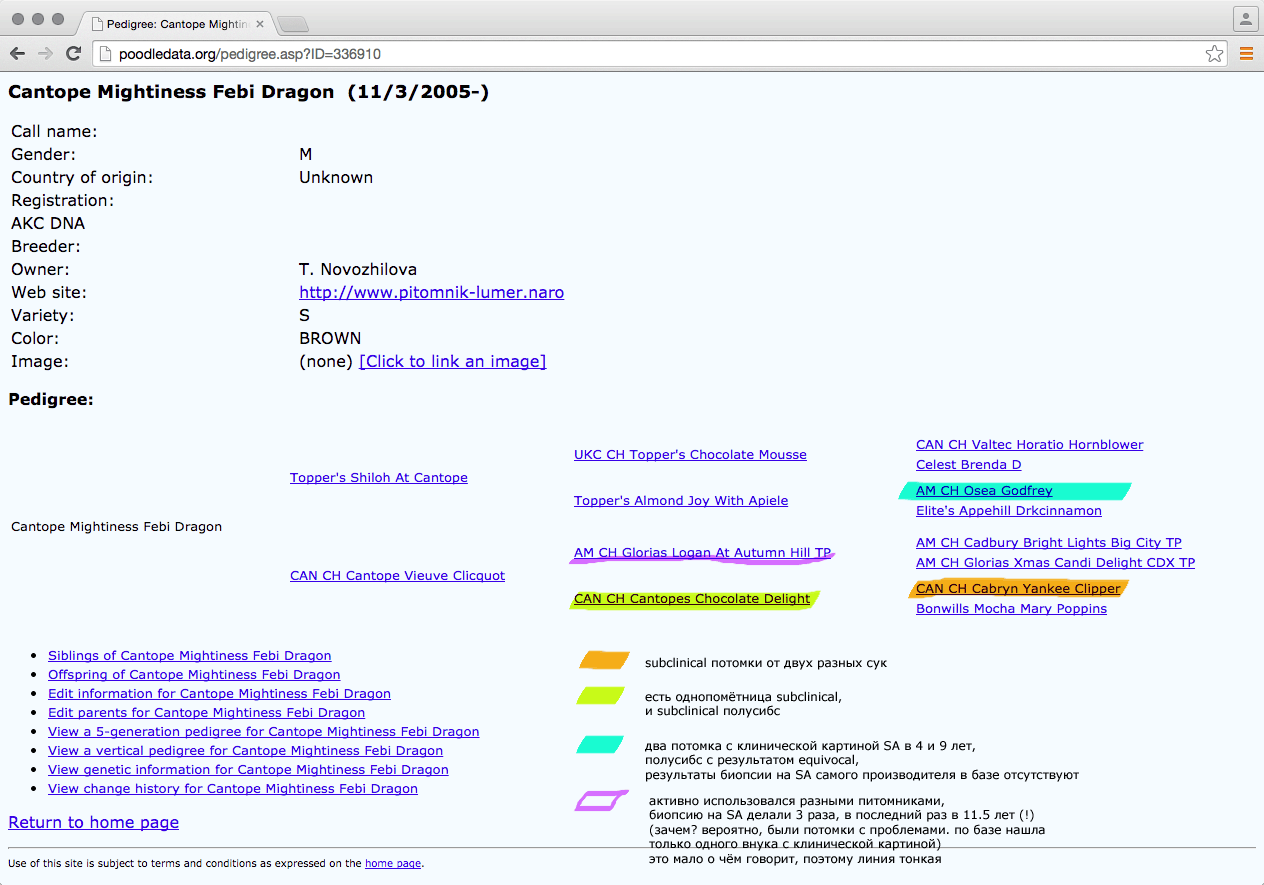Click AM CH Osea Godfrey highlighted link
Screen dimensions: 1264x885
(x=984, y=491)
